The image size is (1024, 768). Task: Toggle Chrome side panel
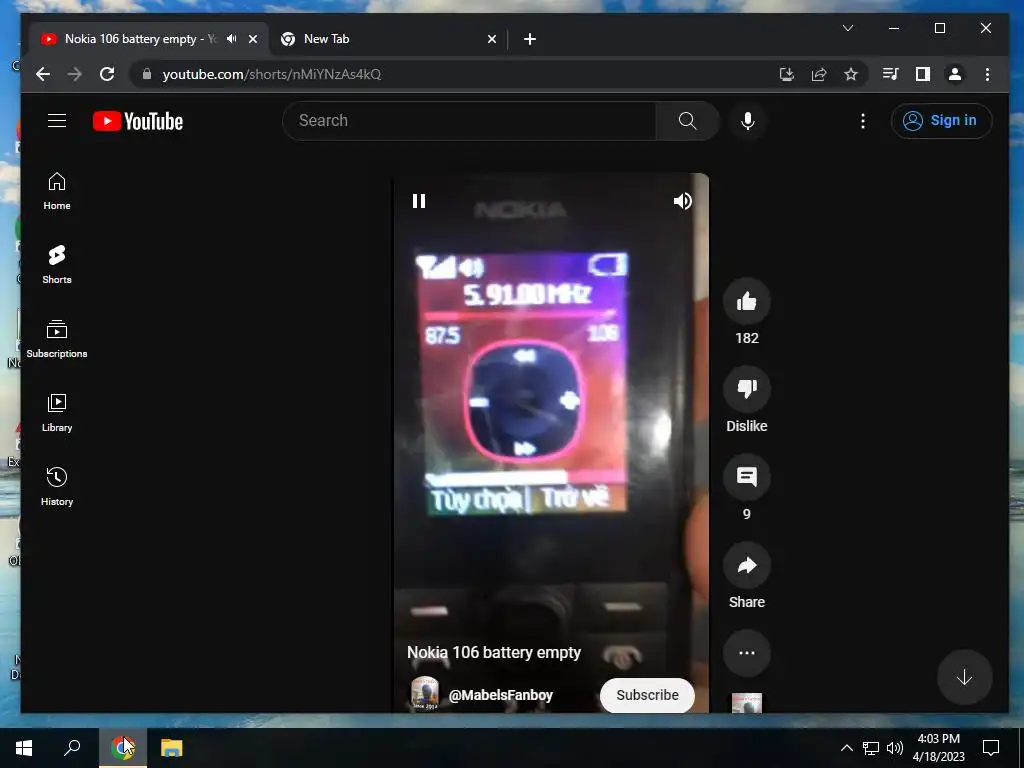point(923,74)
